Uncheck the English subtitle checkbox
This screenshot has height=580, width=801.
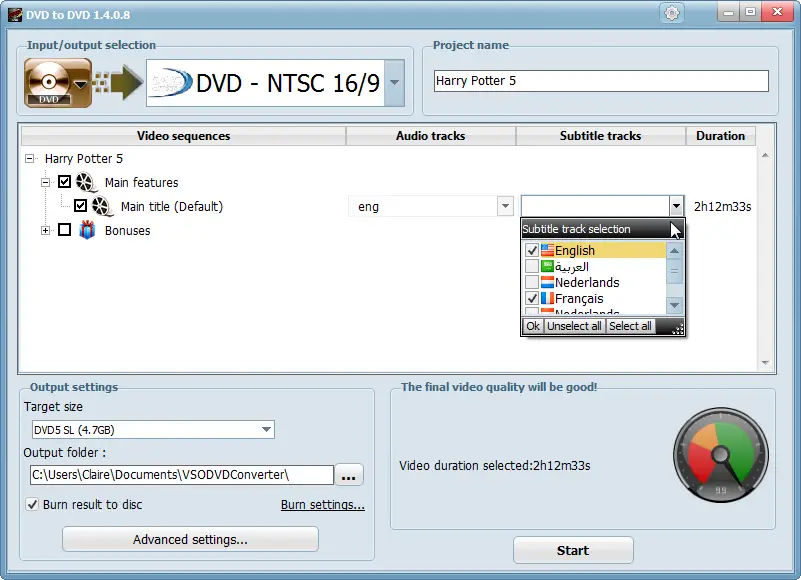(x=532, y=250)
